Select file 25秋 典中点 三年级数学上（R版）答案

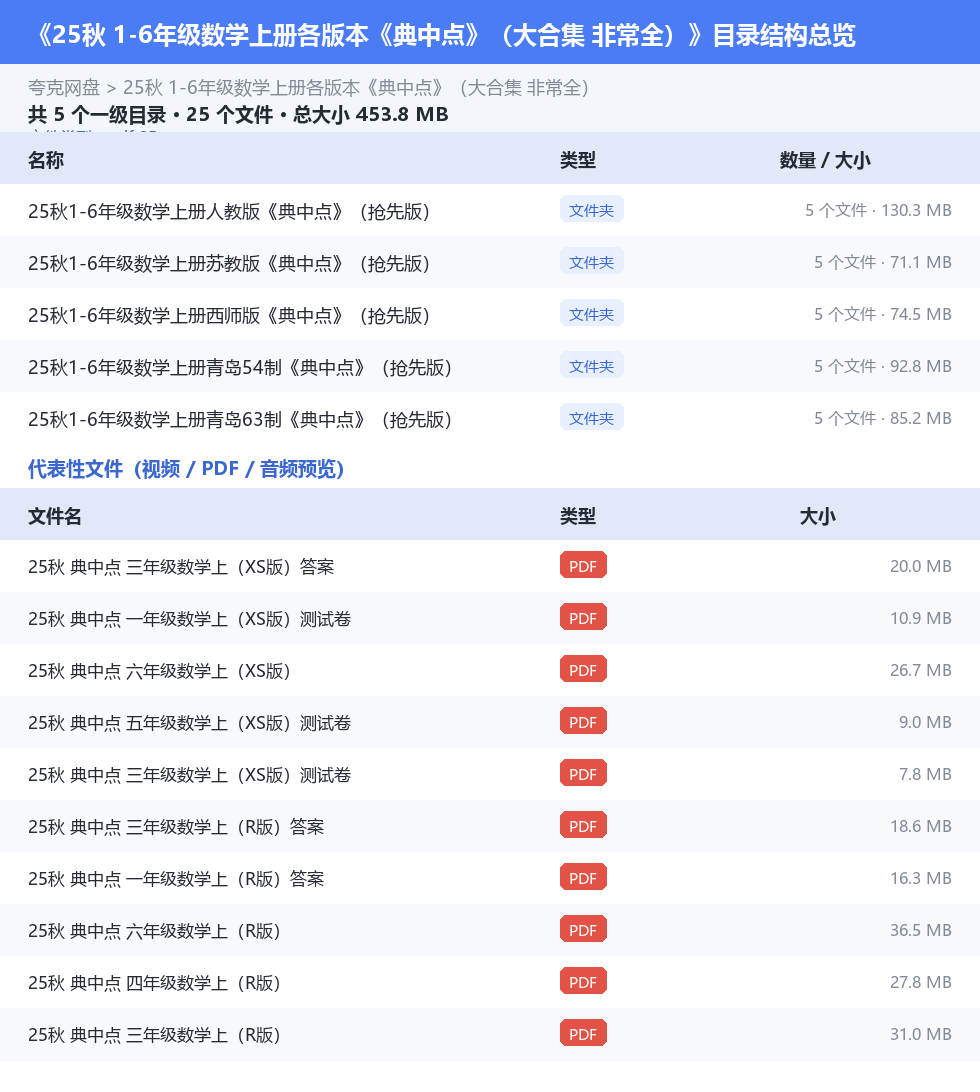click(x=176, y=827)
